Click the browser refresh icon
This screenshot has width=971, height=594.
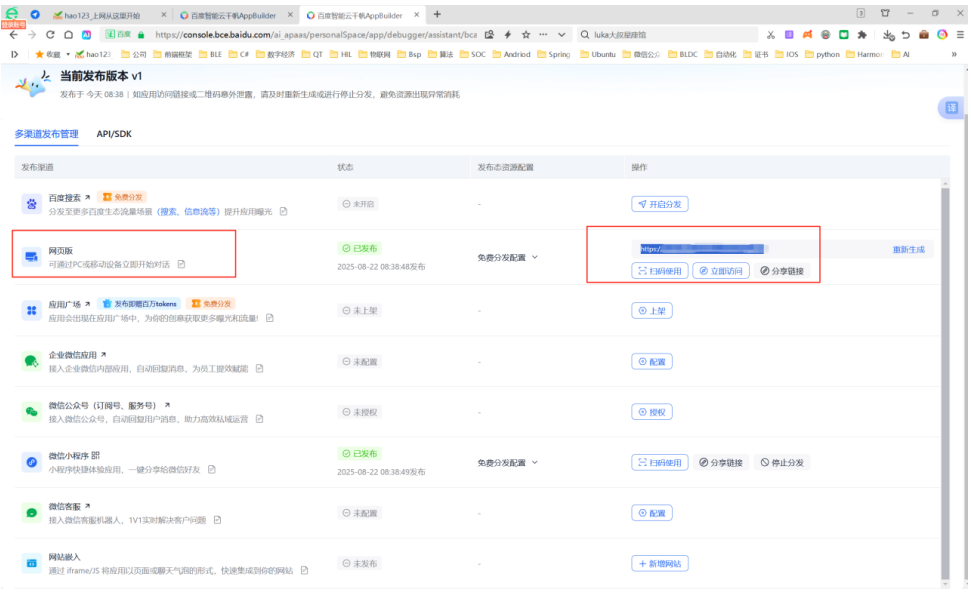tap(50, 35)
